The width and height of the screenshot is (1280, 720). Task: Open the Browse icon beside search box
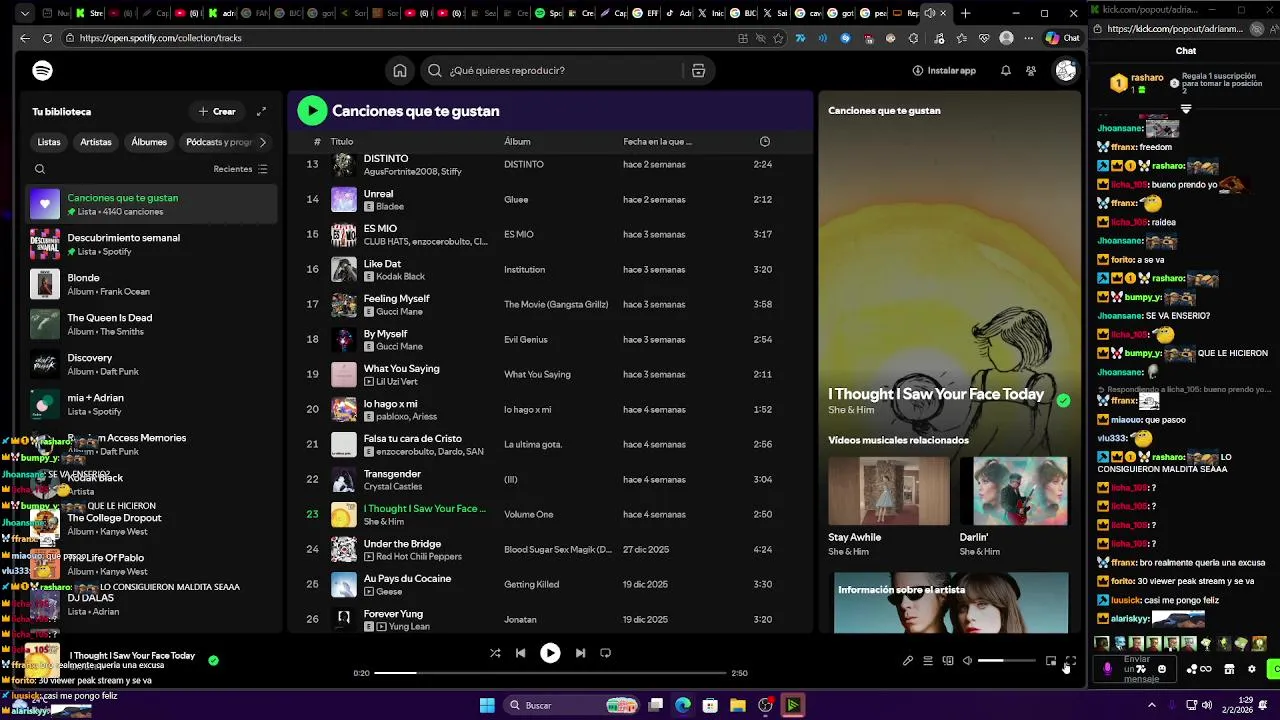tap(698, 71)
